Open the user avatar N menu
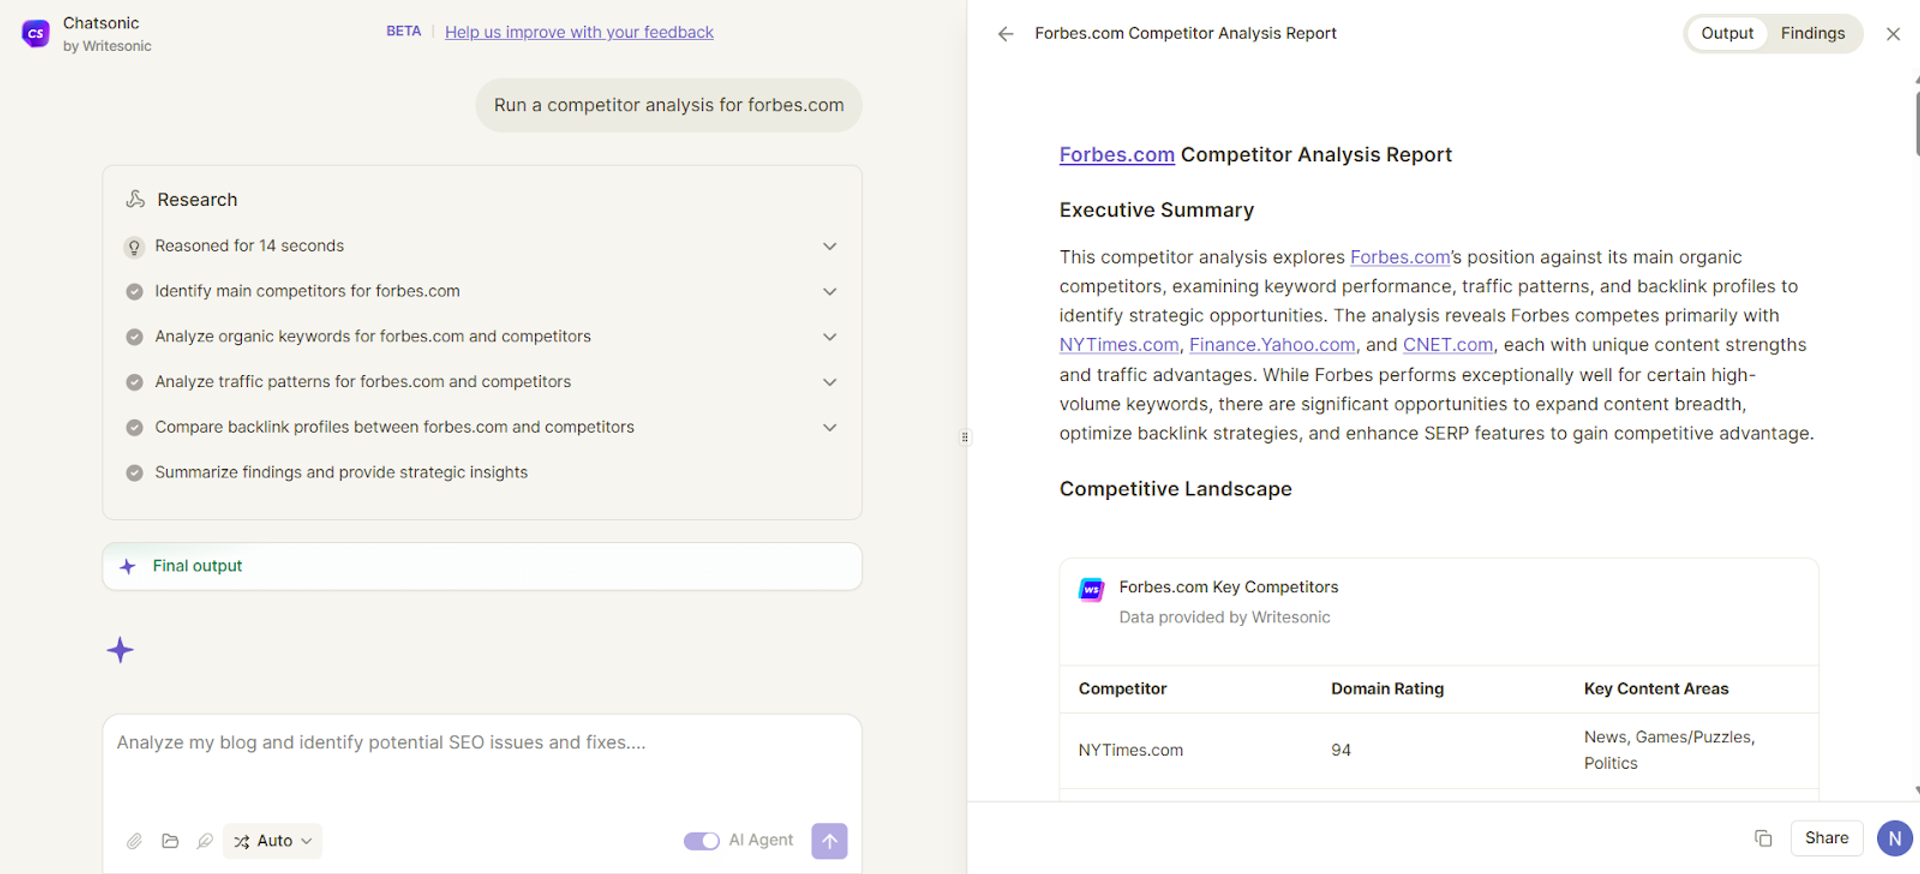Viewport: 1920px width, 874px height. pyautogui.click(x=1894, y=838)
